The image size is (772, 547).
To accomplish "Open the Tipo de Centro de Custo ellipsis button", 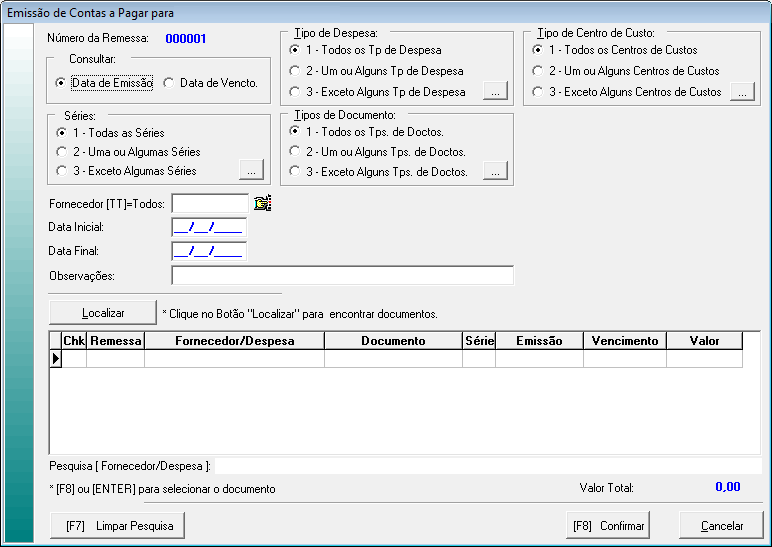I will pos(741,92).
